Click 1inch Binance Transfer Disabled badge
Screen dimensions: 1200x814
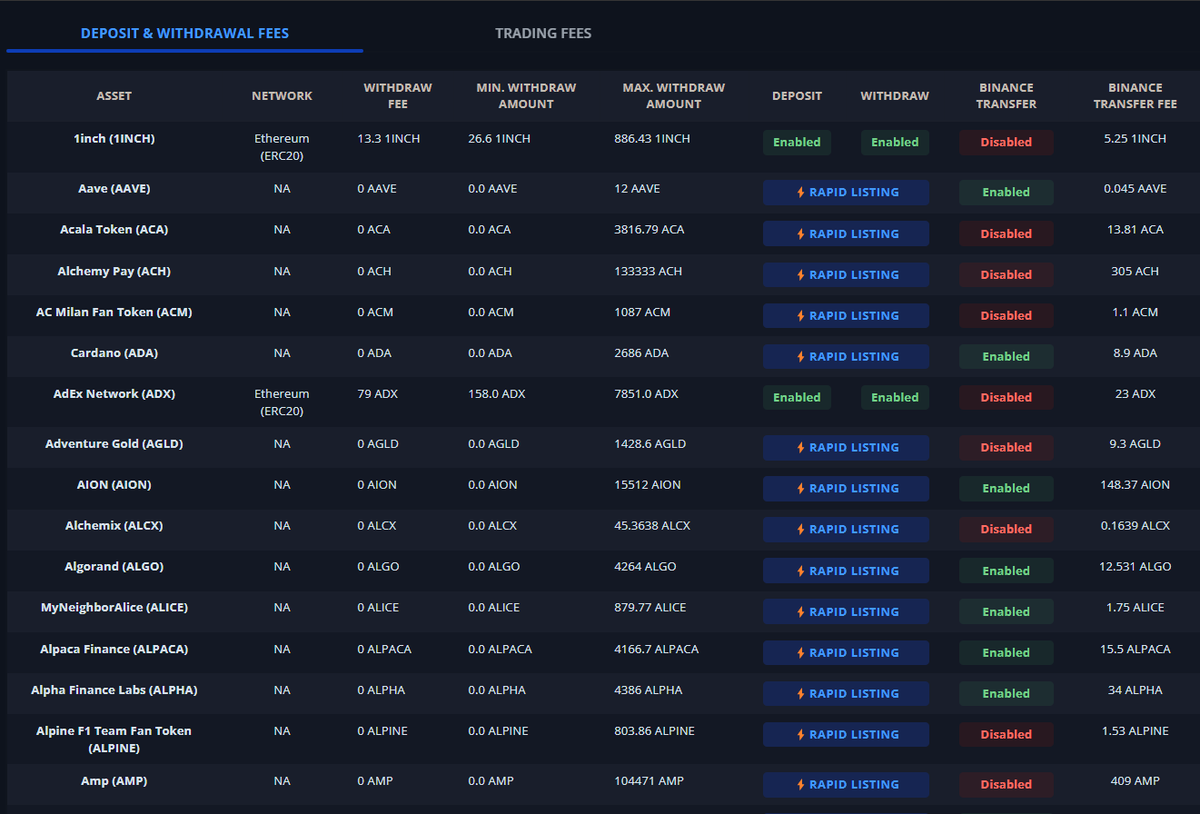(1006, 142)
